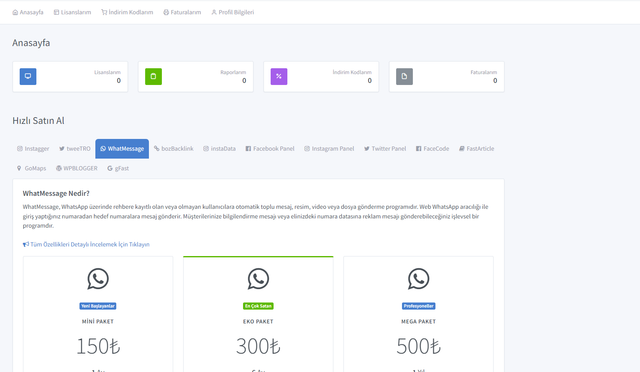
Task: Select the tweeTRO product tab
Action: point(75,149)
